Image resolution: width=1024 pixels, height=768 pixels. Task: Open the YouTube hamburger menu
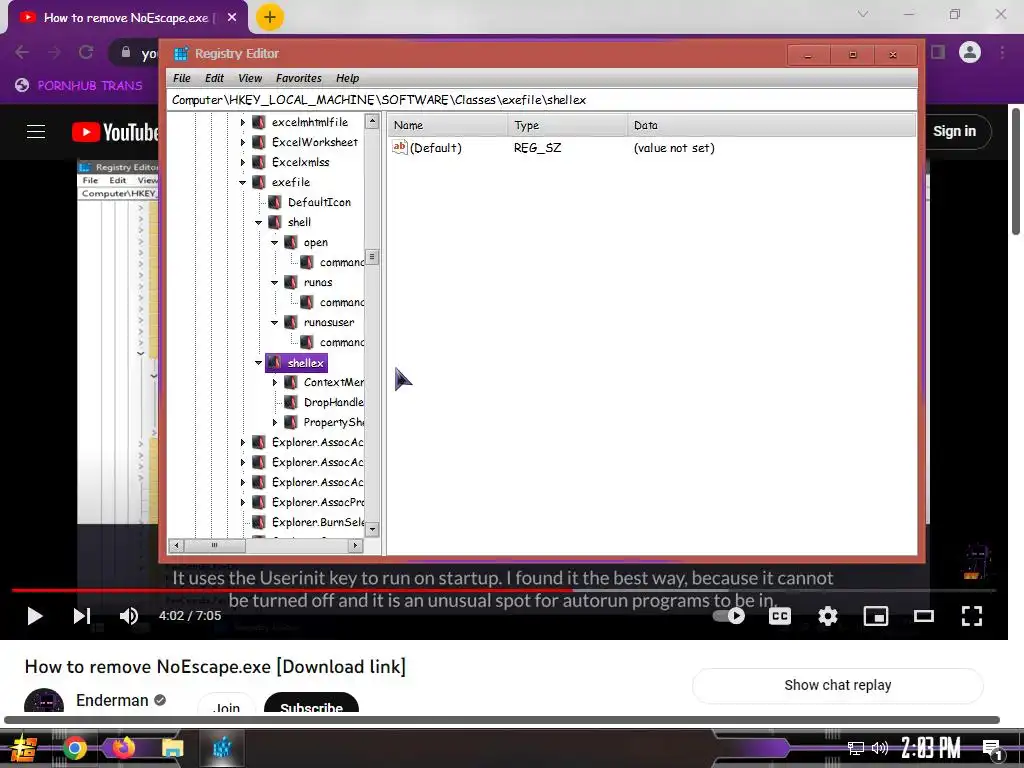(x=36, y=132)
